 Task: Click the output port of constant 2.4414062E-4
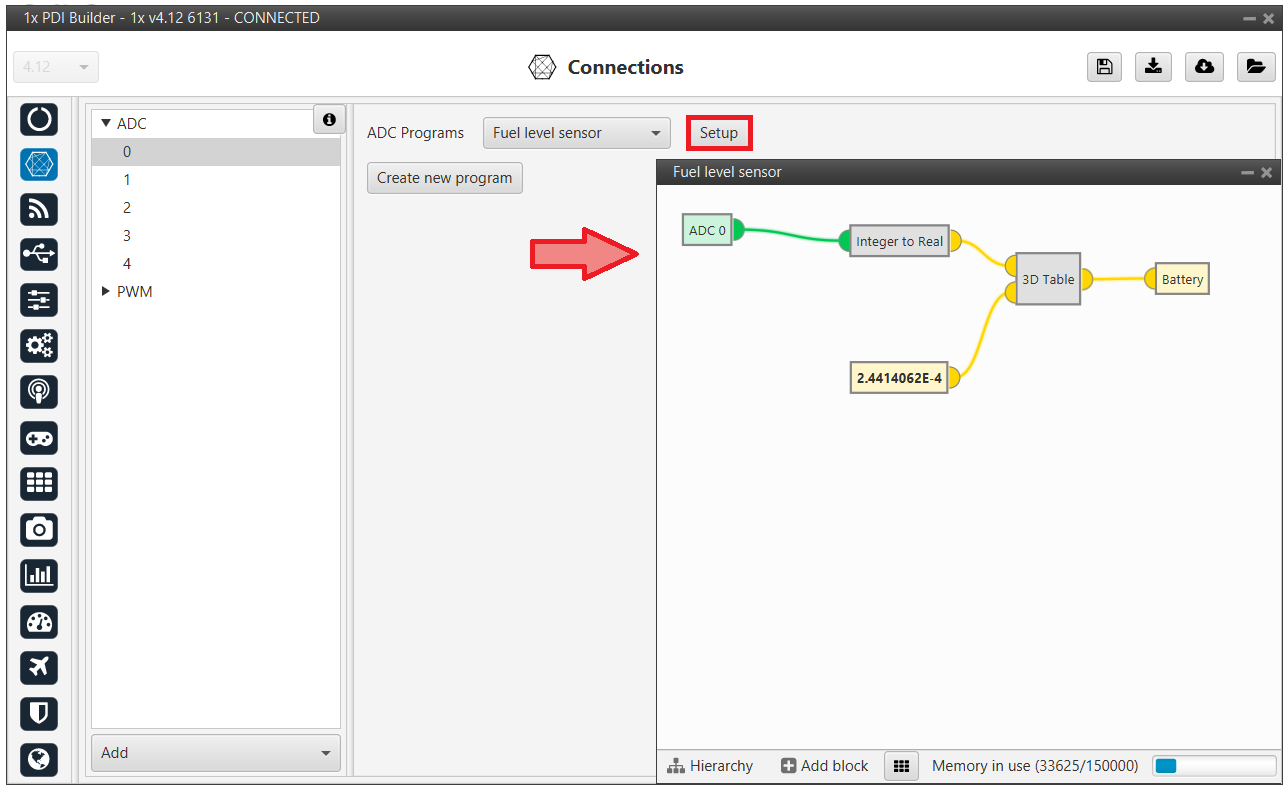tap(955, 378)
